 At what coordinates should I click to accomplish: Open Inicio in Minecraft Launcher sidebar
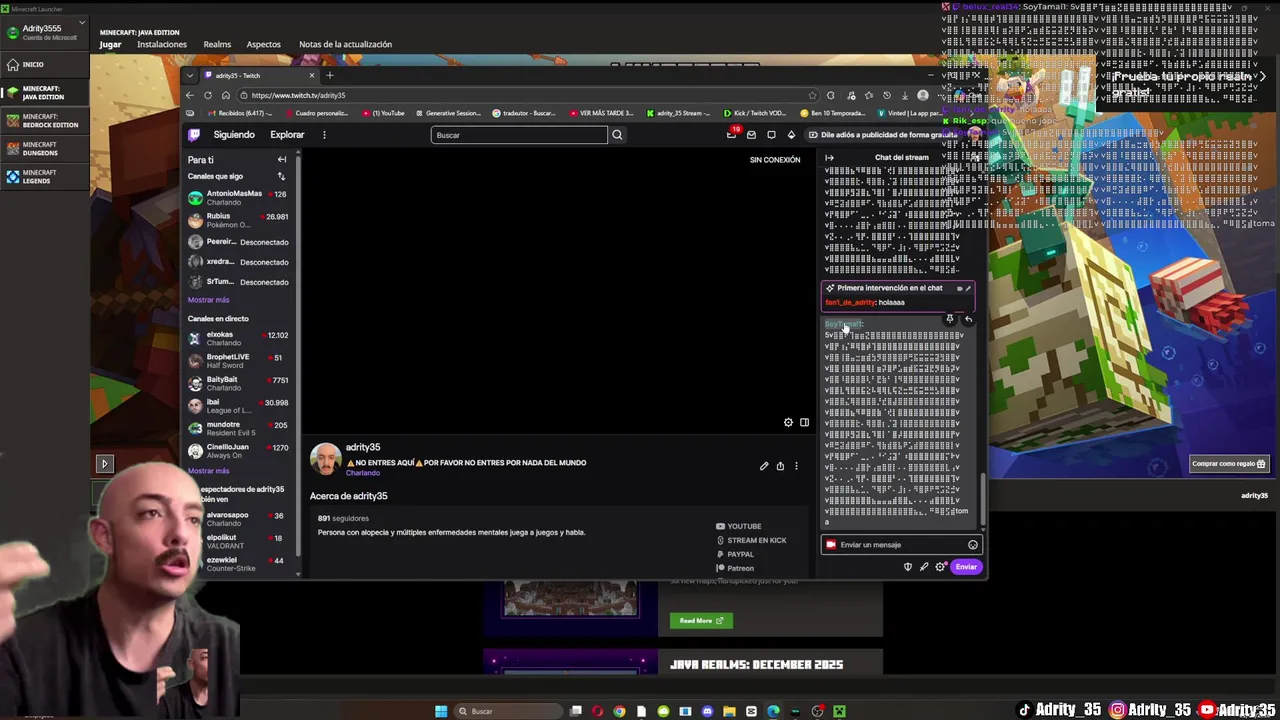(x=44, y=65)
